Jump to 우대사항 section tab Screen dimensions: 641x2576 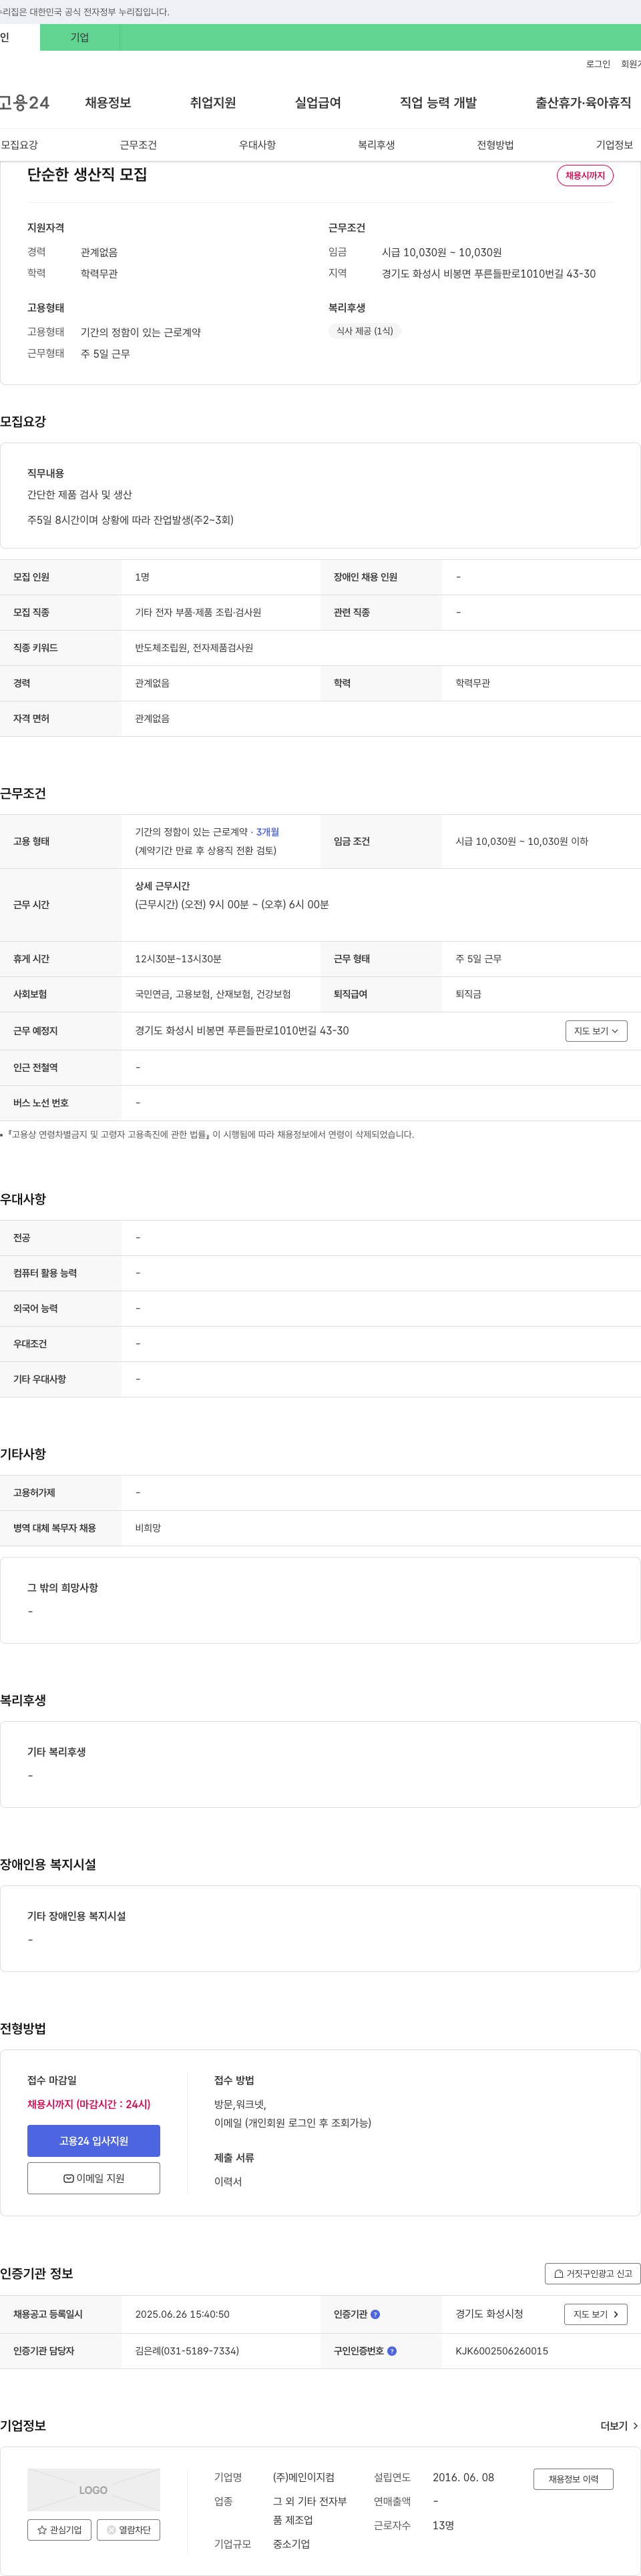(257, 145)
